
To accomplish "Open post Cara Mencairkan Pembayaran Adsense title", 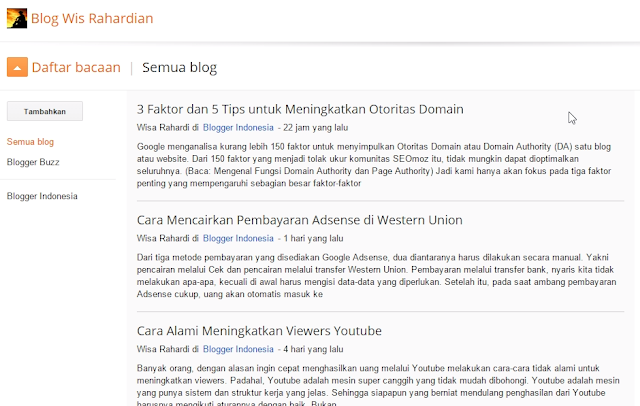I will (300, 220).
